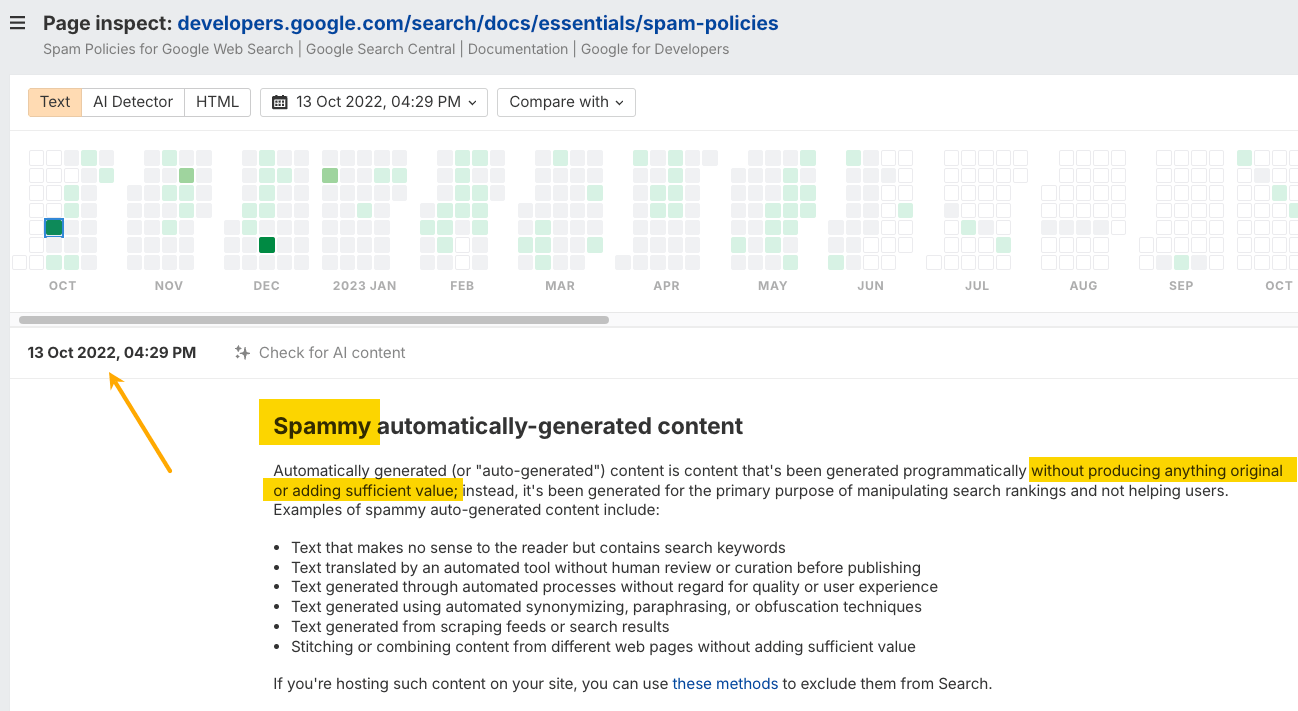The image size is (1298, 711).
Task: Expand the 13 Oct 2022 date dropdown
Action: (x=373, y=101)
